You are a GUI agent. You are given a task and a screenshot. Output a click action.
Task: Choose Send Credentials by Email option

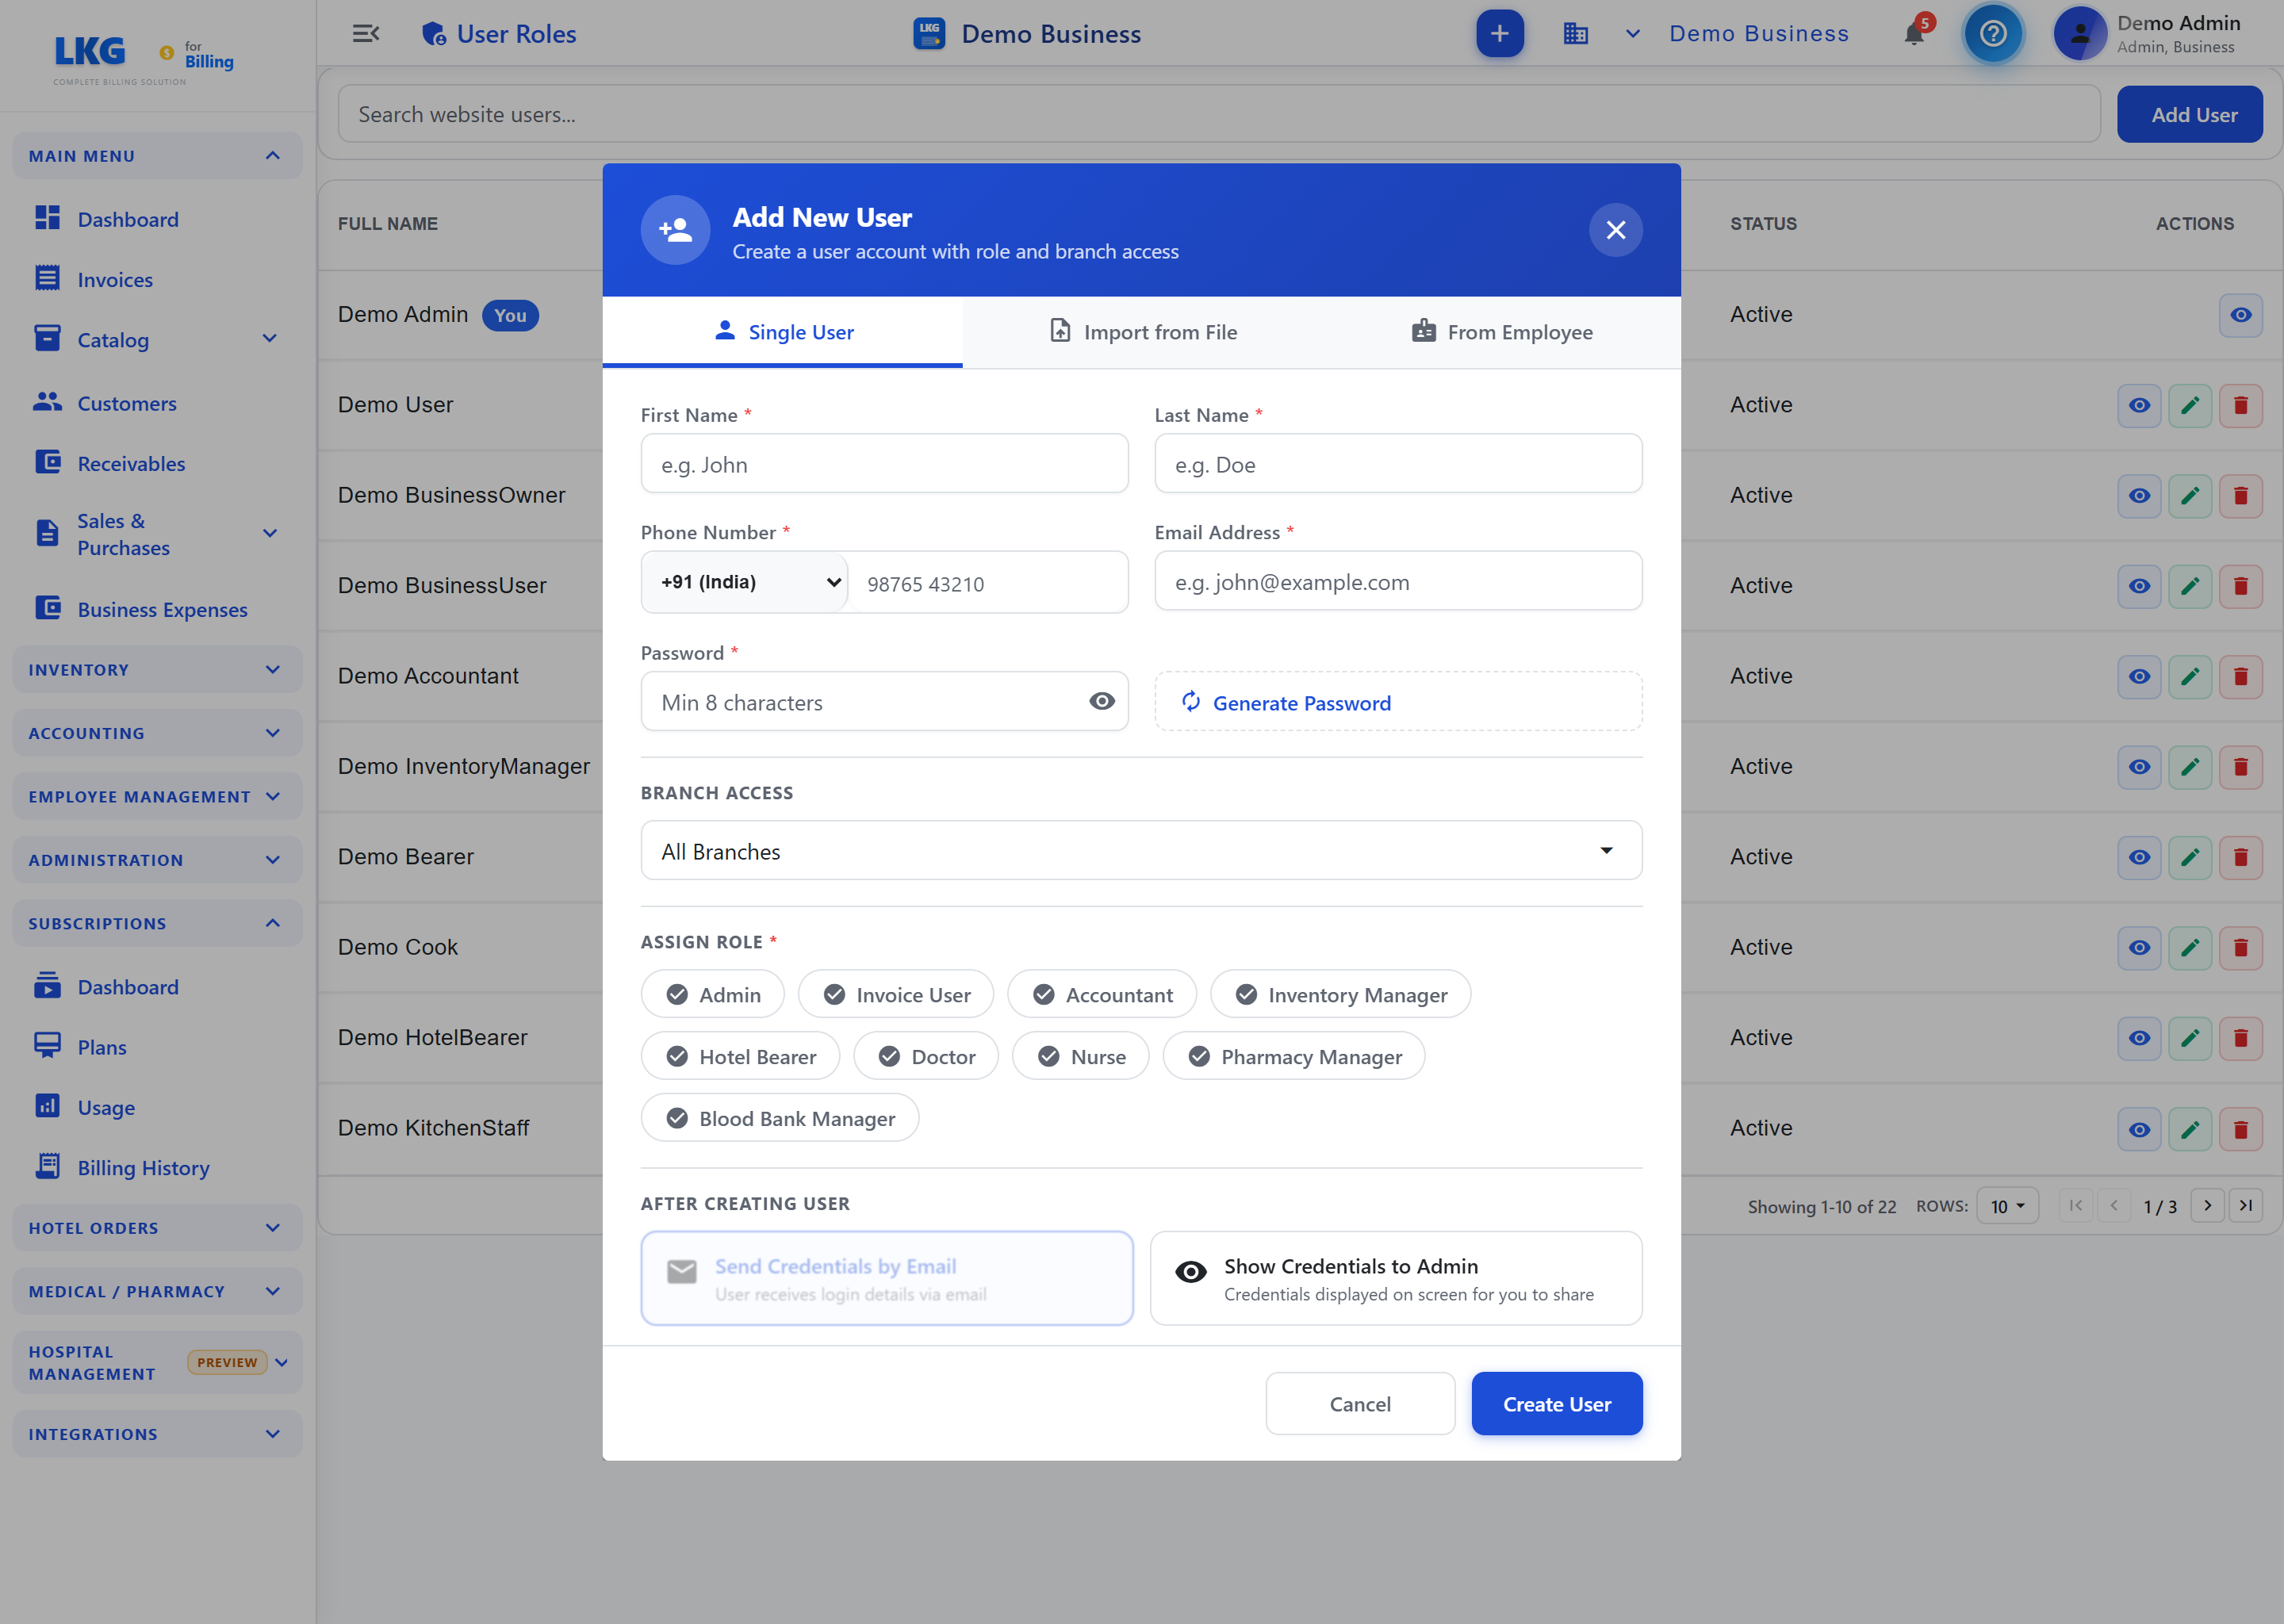(x=887, y=1279)
